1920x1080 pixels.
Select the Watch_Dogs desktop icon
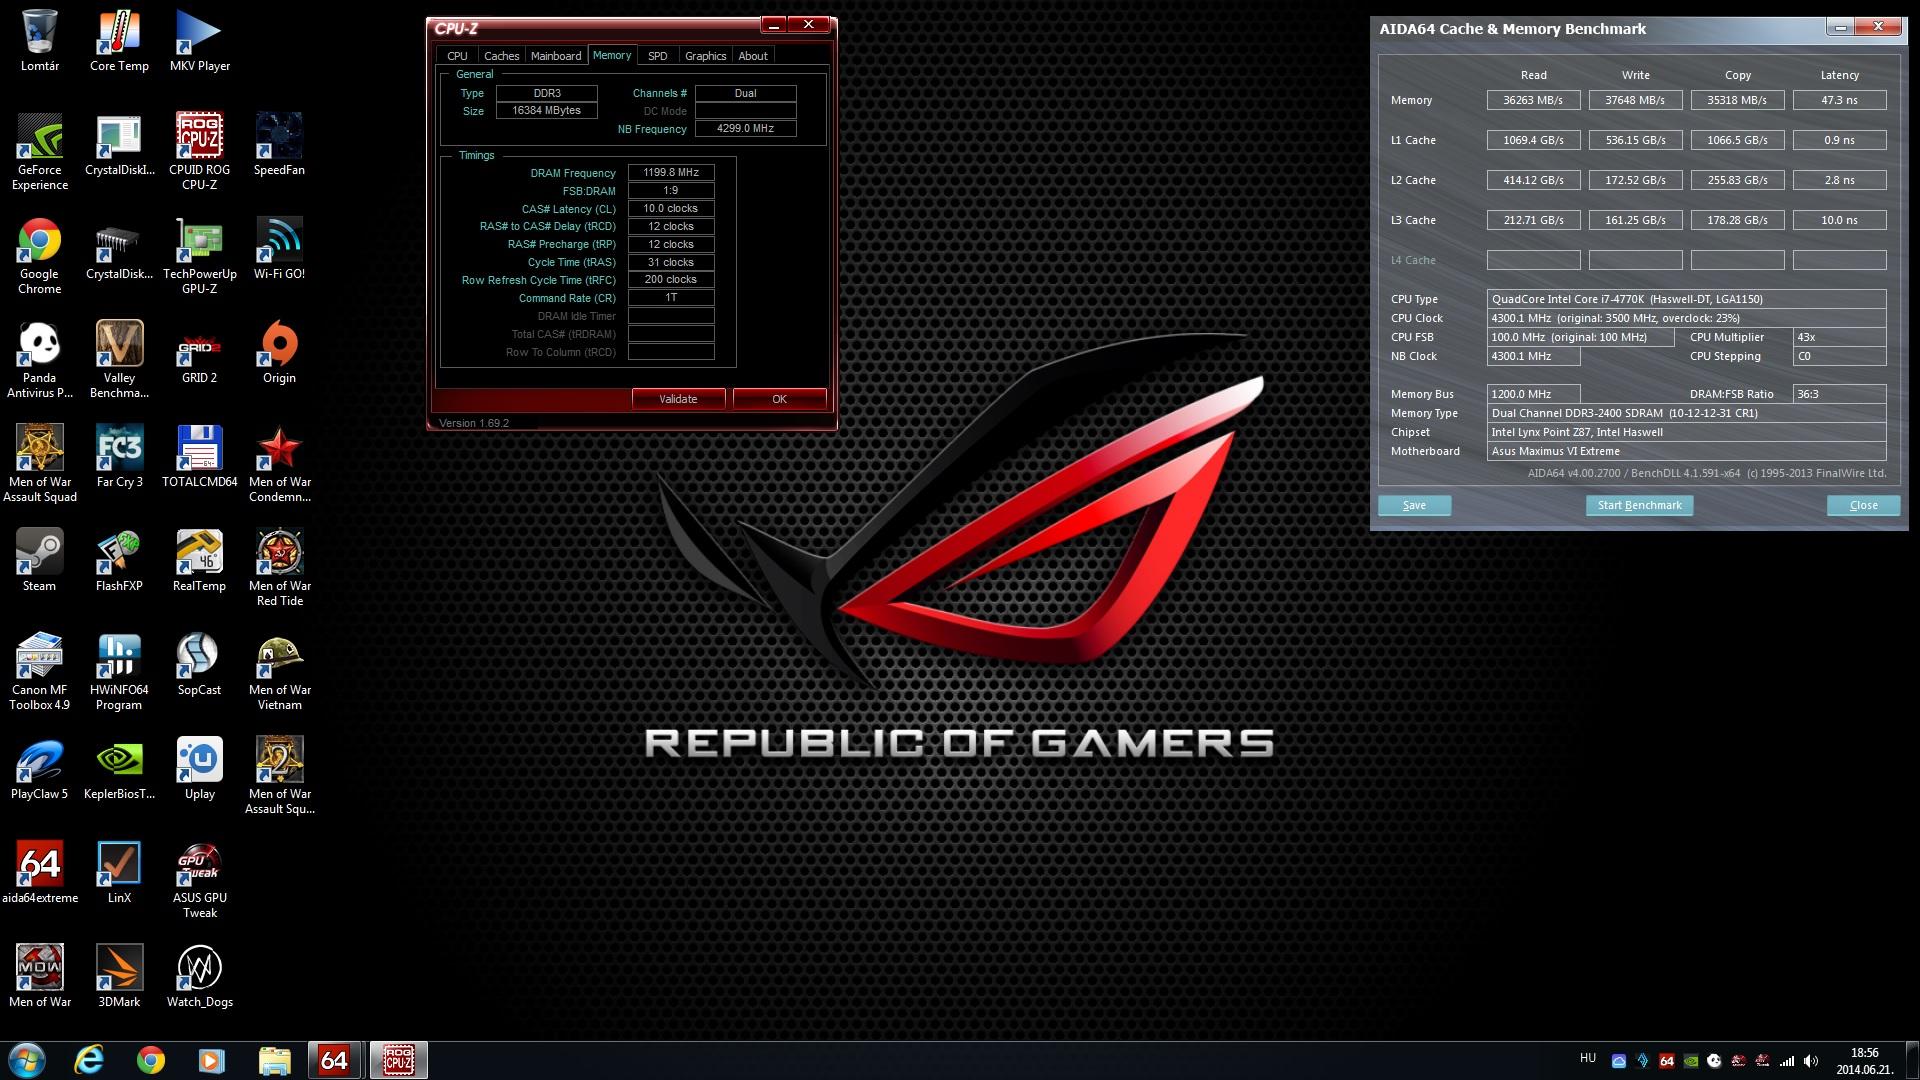pyautogui.click(x=199, y=977)
